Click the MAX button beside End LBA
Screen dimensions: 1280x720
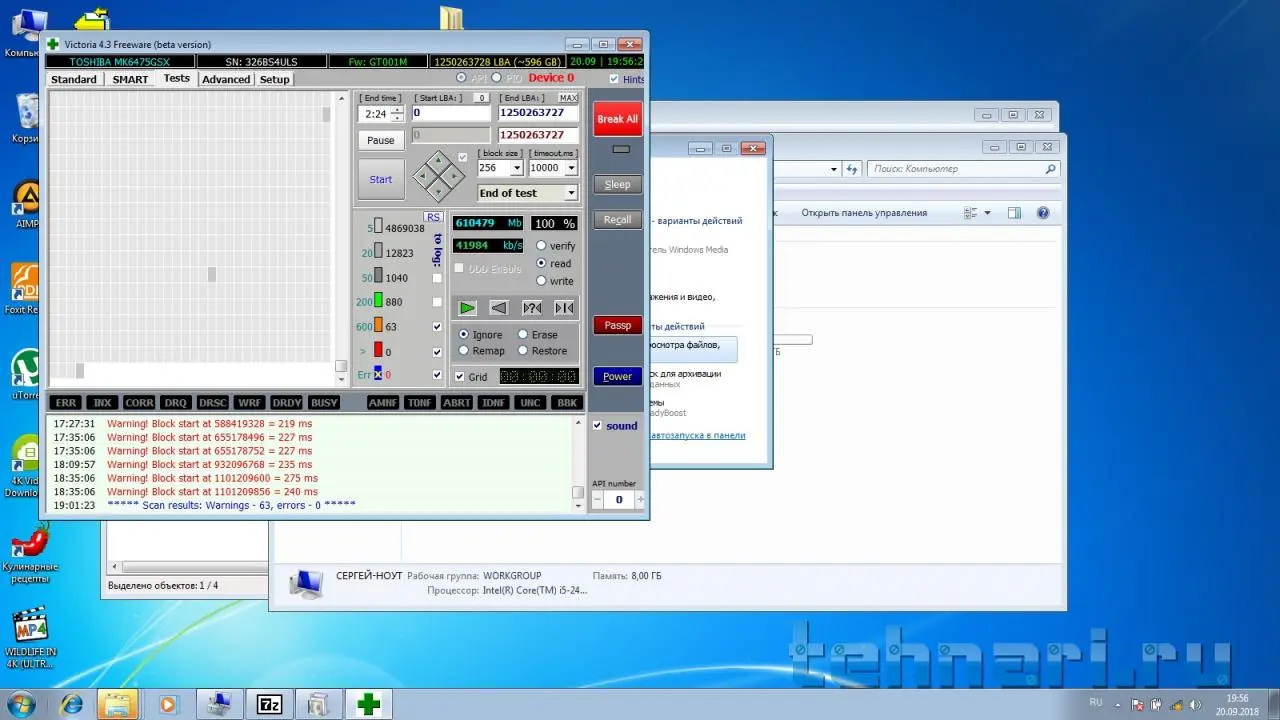pos(568,98)
